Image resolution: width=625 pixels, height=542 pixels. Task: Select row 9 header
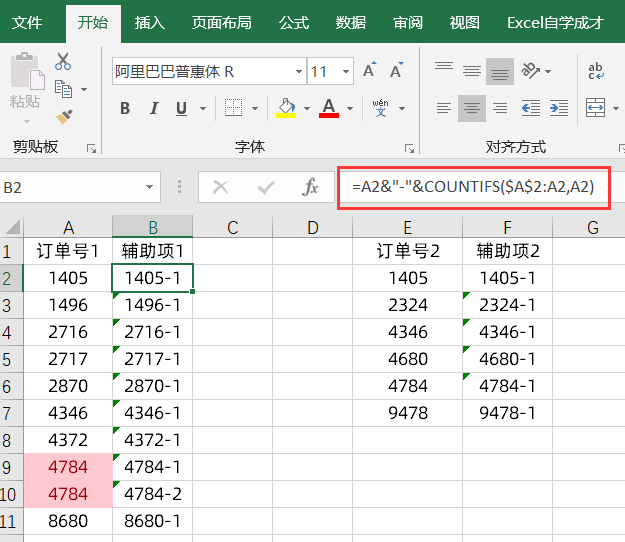click(x=11, y=467)
